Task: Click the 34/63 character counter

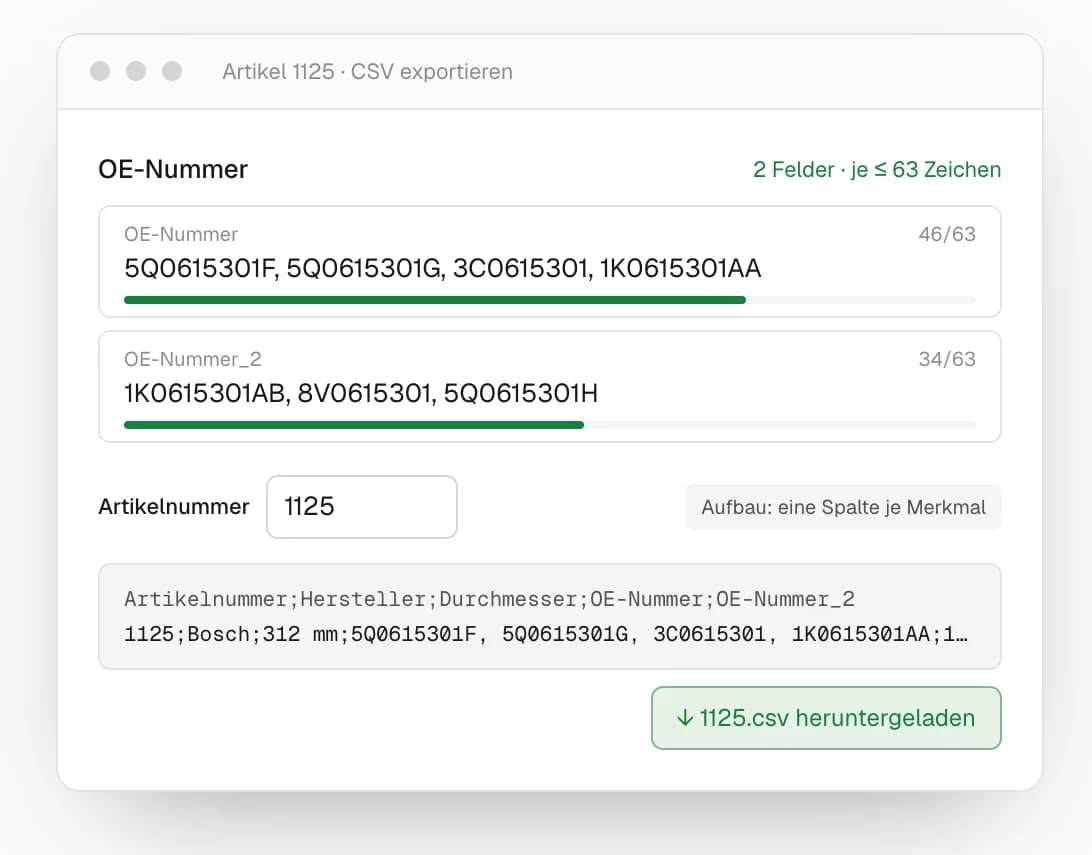Action: pyautogui.click(x=946, y=359)
